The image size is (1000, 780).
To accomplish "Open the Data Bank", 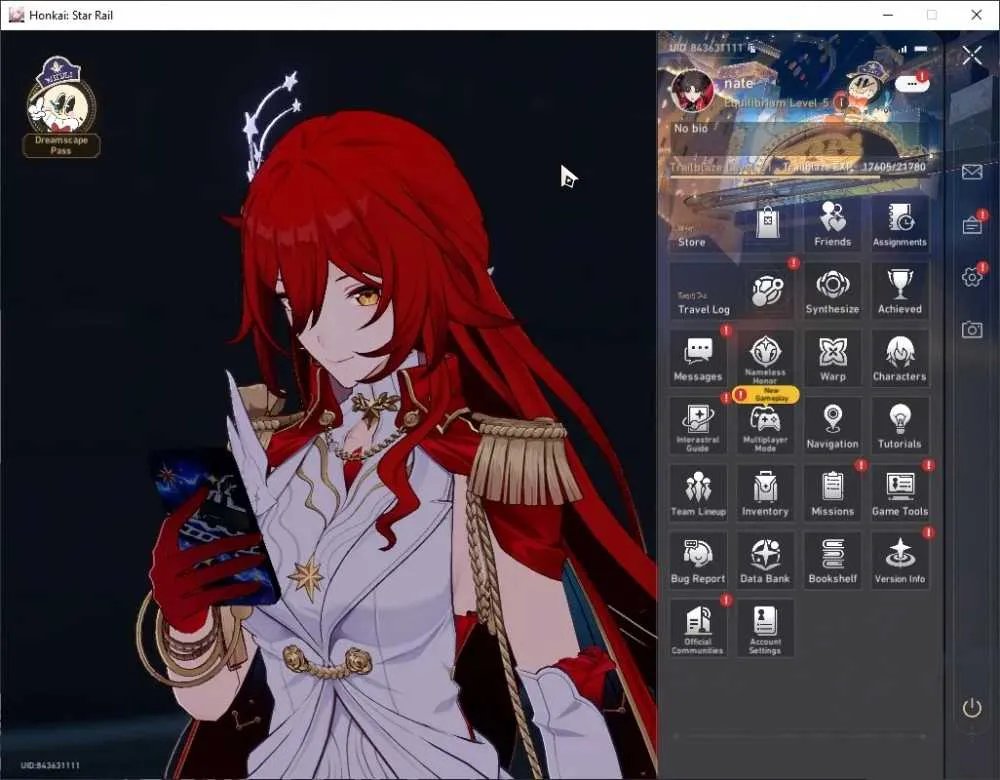I will pyautogui.click(x=765, y=561).
